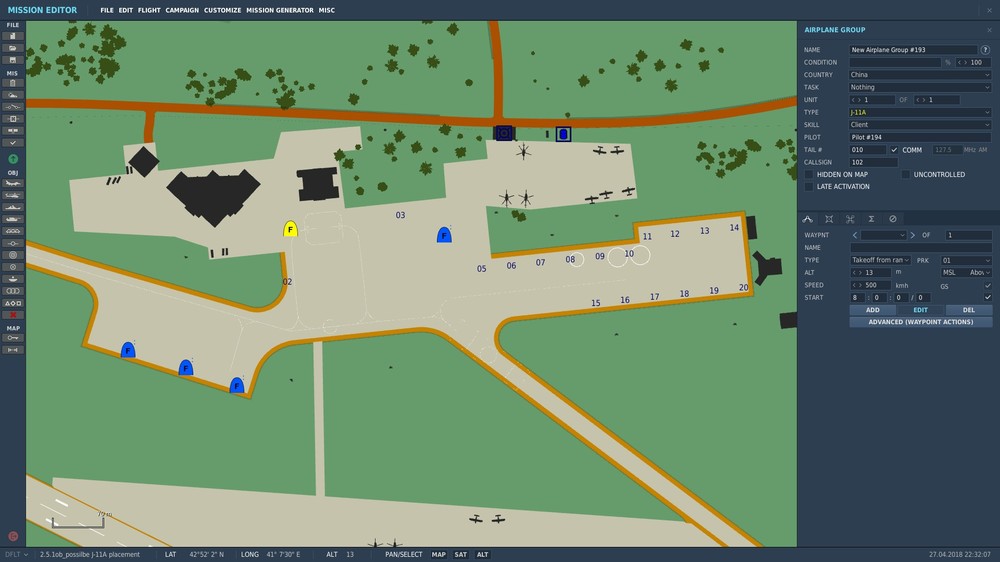Screen dimensions: 1000x562
Task: Click the concentric circles icon in OBJ sidebar
Action: pos(12,255)
